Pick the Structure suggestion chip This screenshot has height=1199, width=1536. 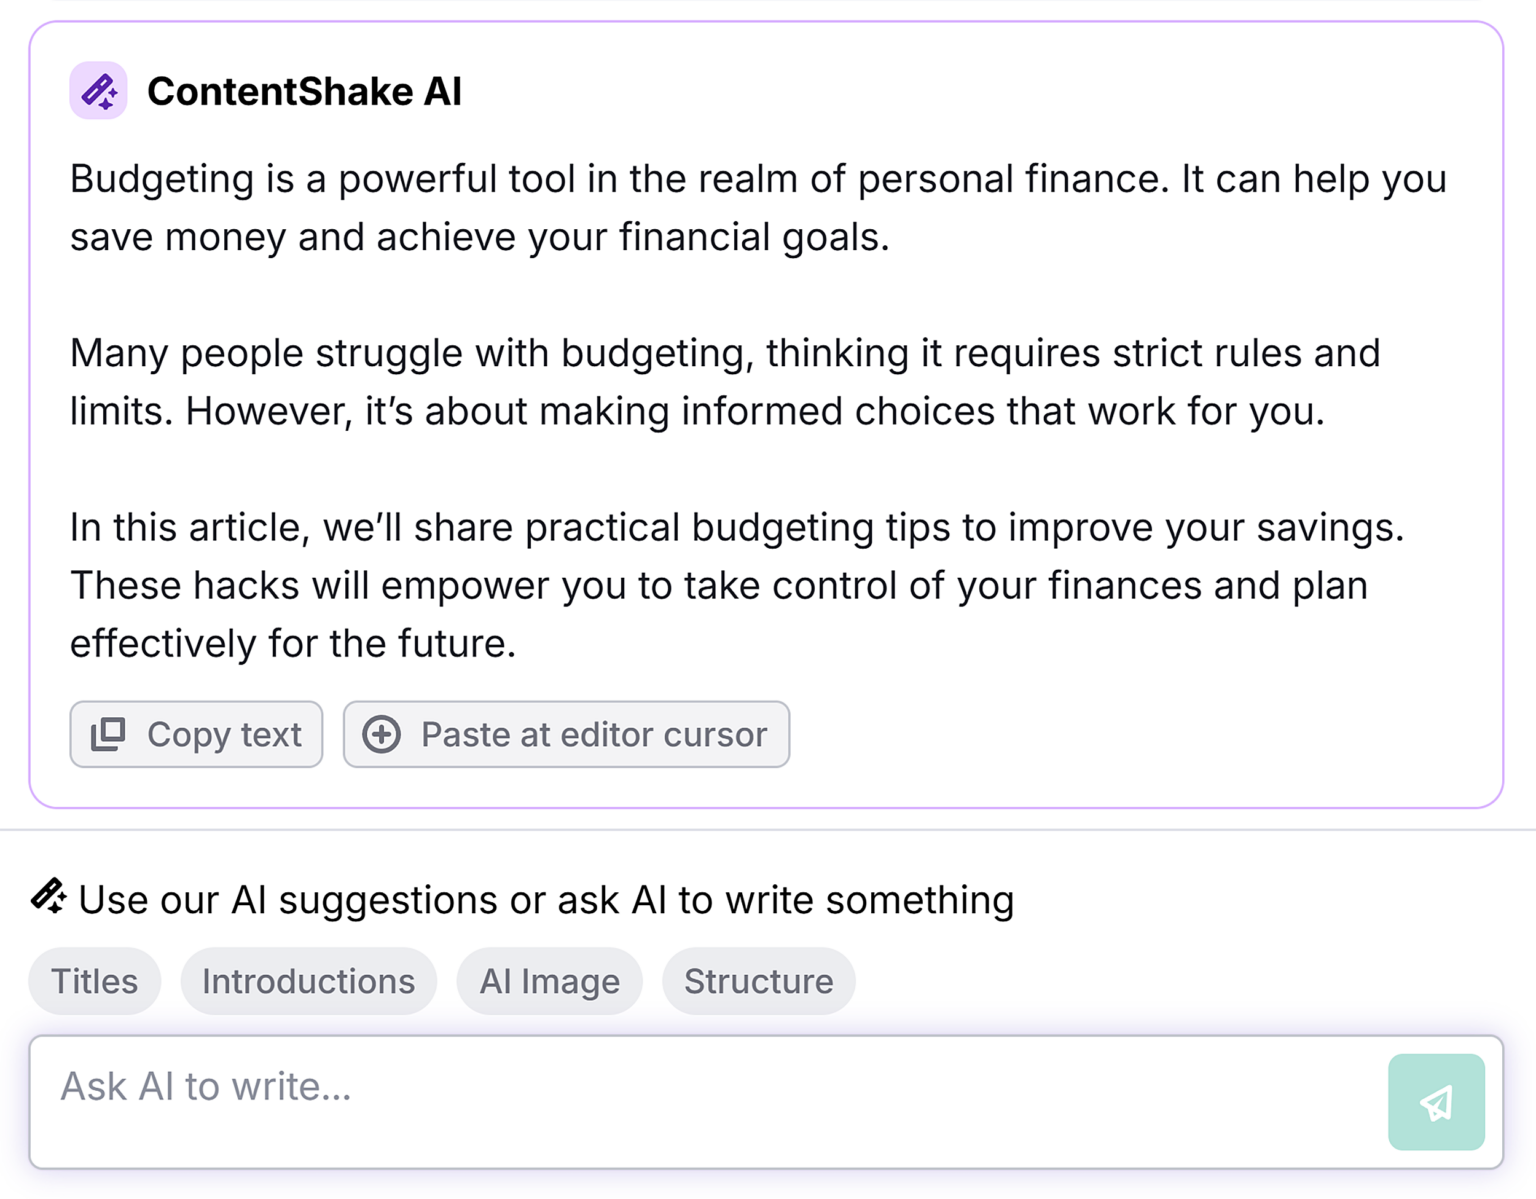(x=758, y=981)
